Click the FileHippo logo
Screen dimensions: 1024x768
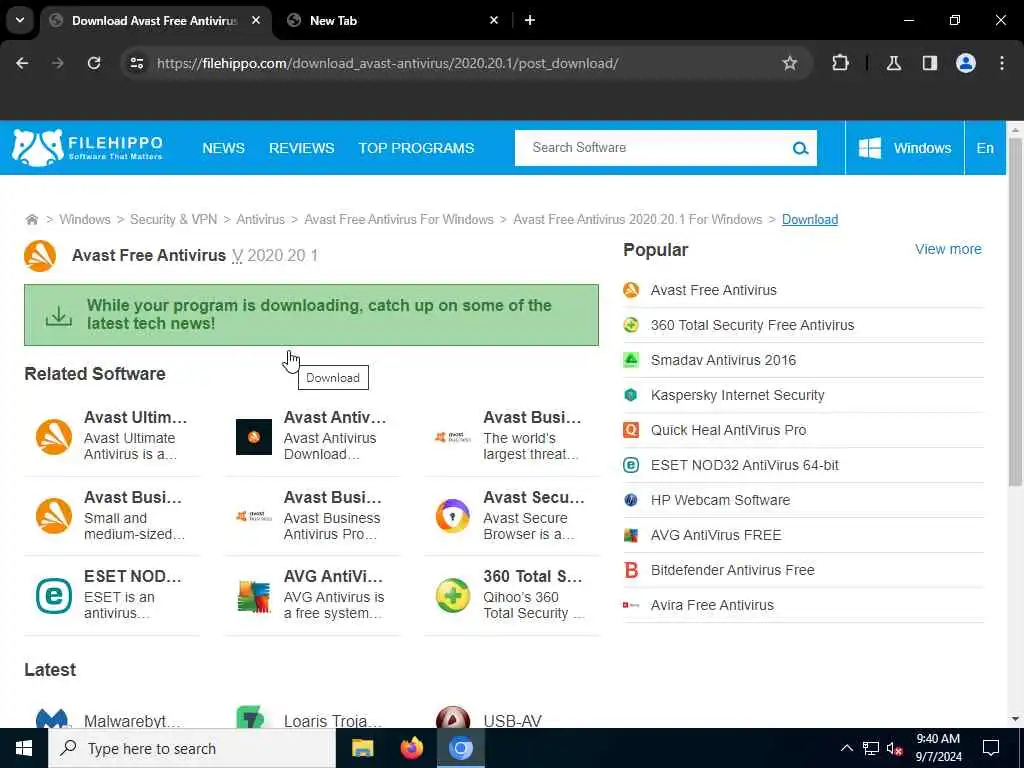coord(88,148)
